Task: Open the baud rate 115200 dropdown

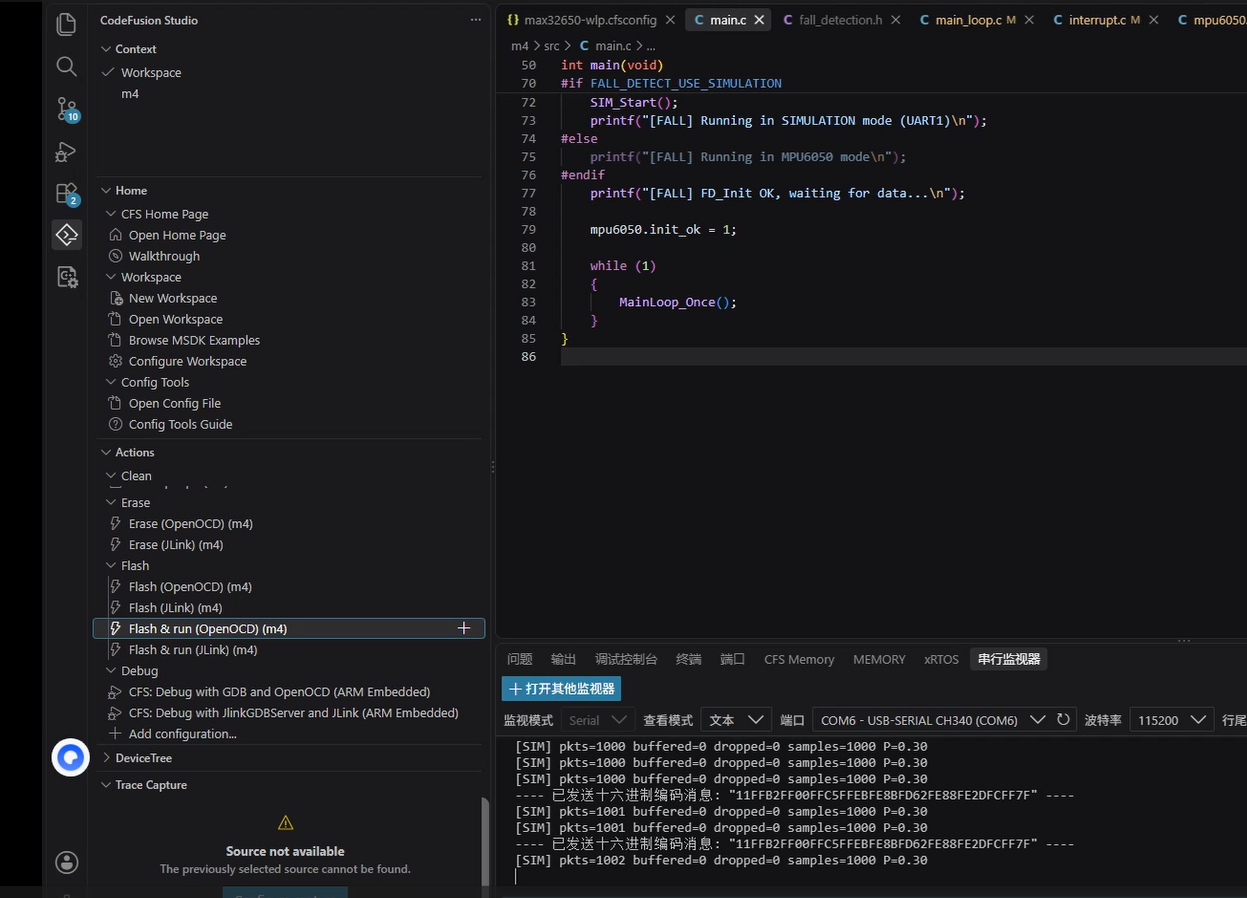Action: point(1171,720)
